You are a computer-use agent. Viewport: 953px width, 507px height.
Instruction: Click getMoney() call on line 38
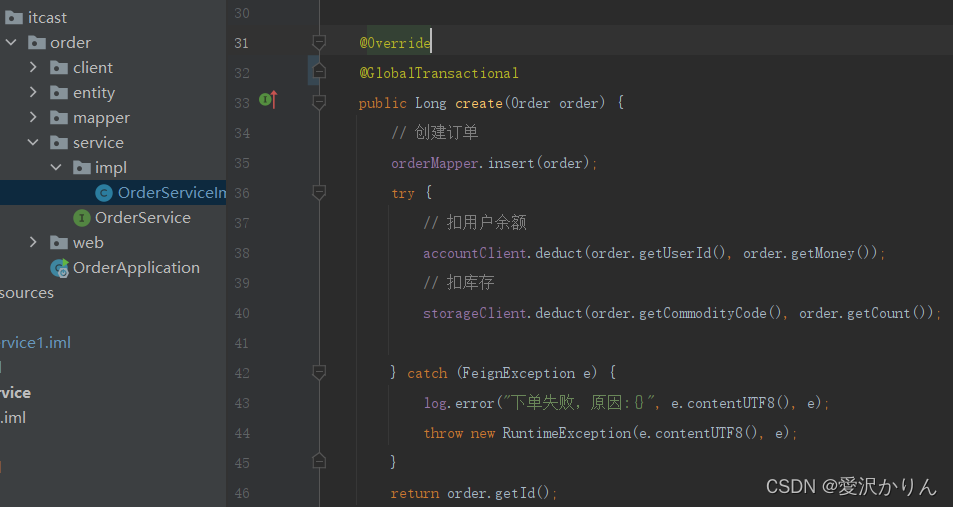point(830,253)
